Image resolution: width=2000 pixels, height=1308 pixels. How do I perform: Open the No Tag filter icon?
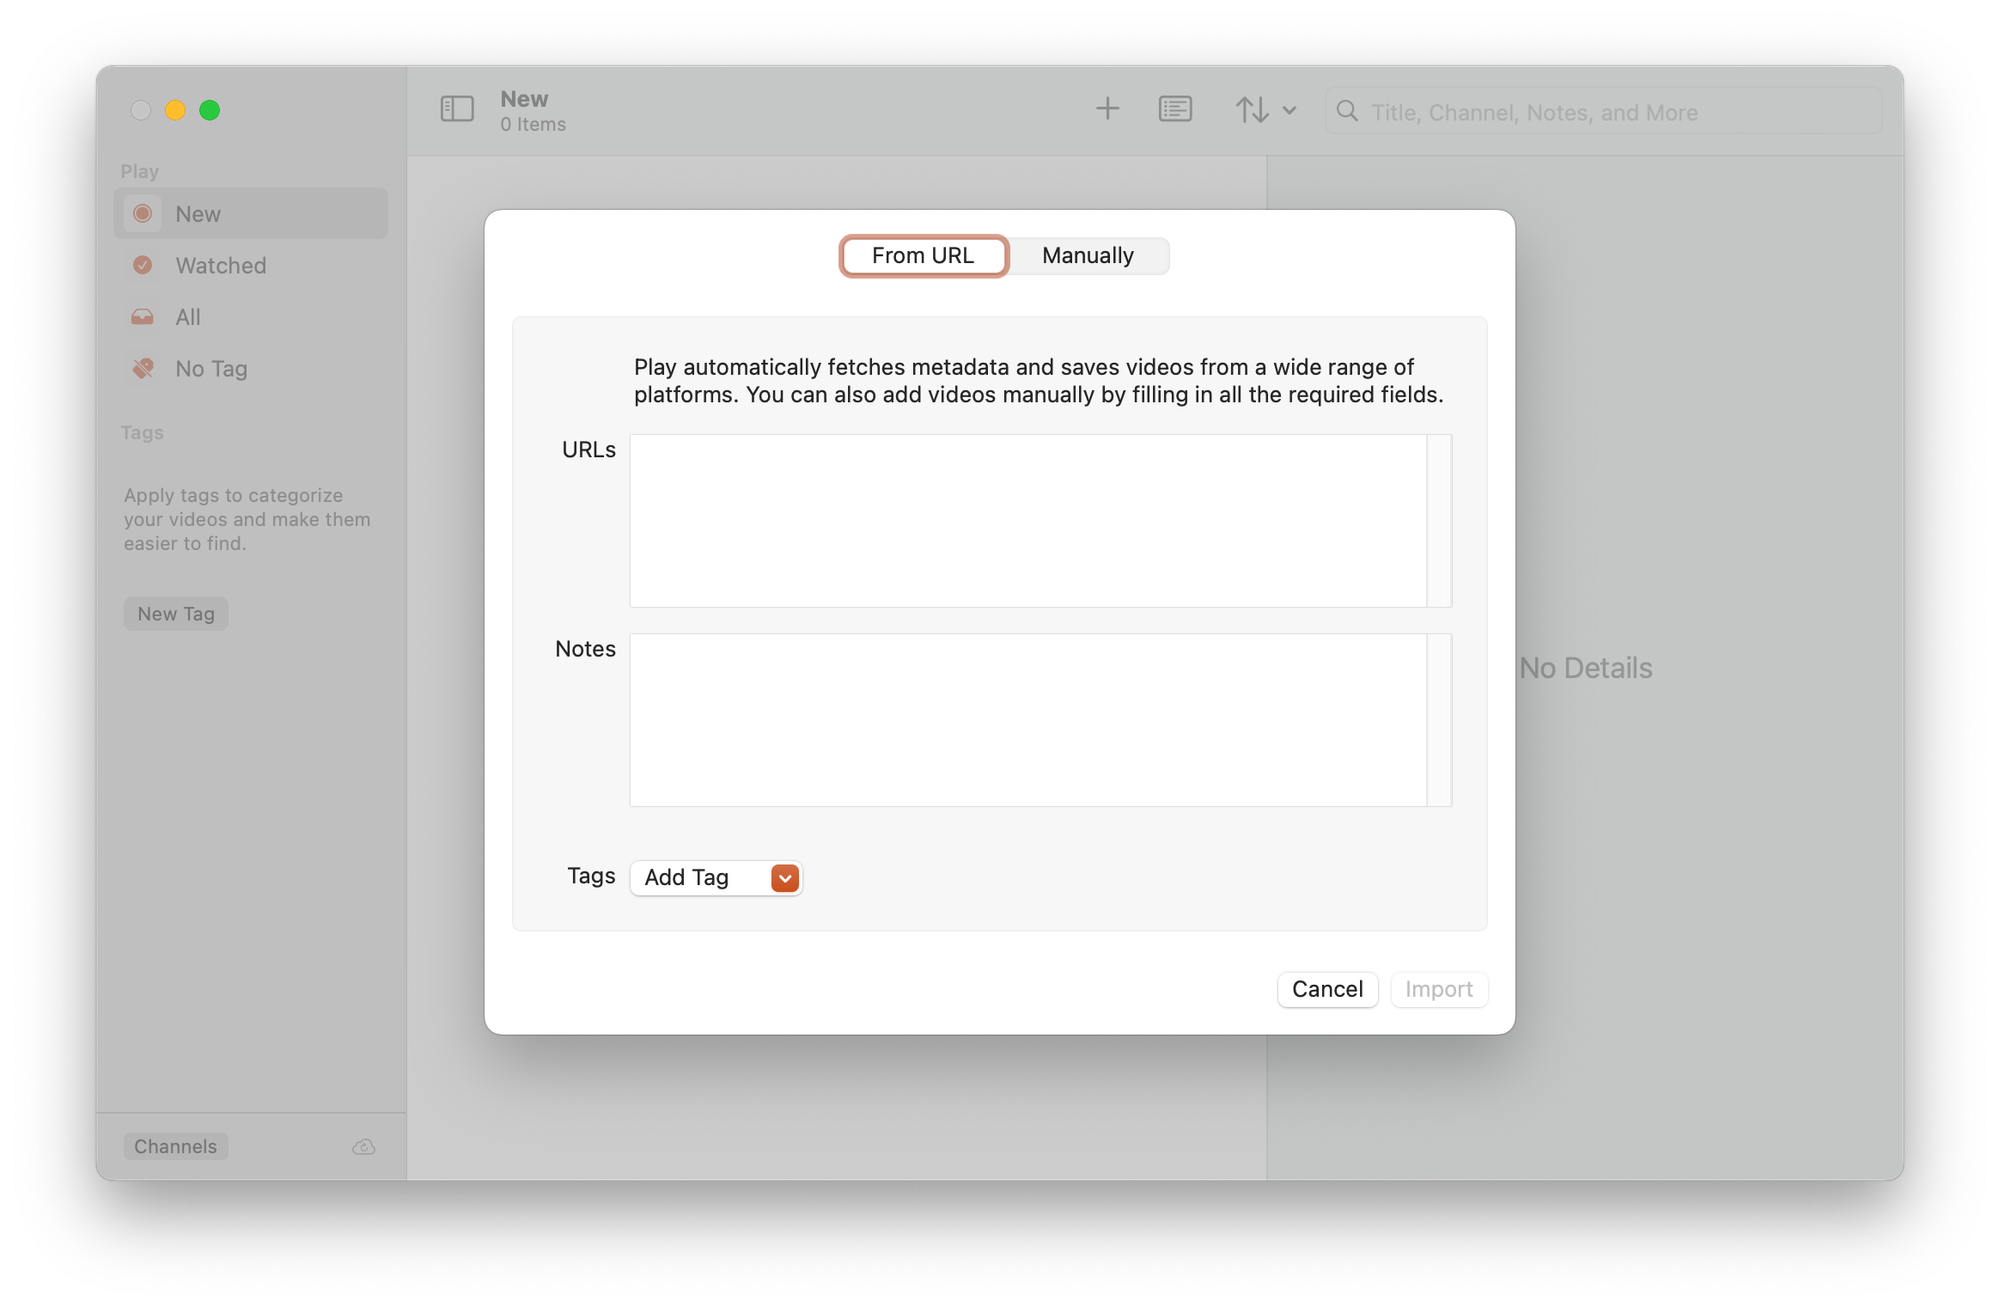click(x=143, y=368)
